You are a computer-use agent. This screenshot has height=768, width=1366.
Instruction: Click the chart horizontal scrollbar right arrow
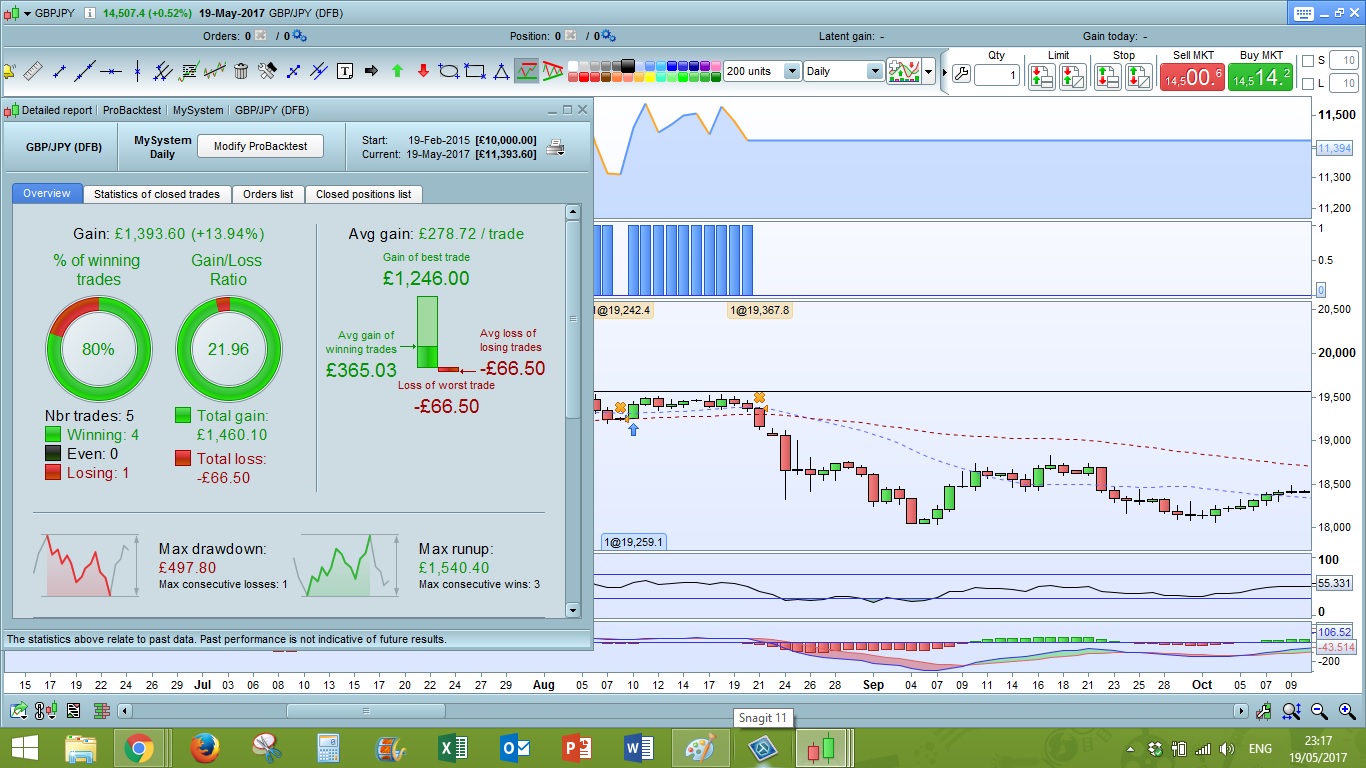coord(1241,711)
